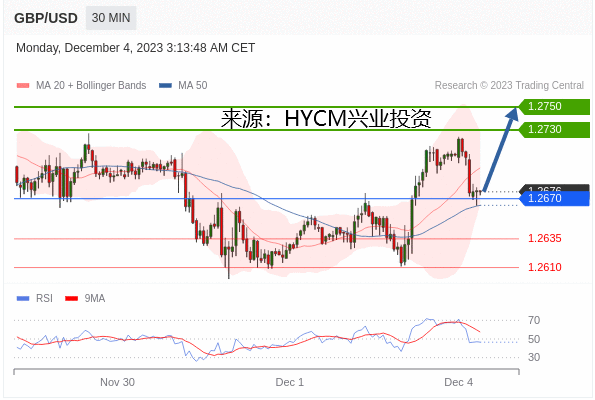Click the 9MA red legend swatch
The width and height of the screenshot is (595, 400).
click(x=72, y=299)
